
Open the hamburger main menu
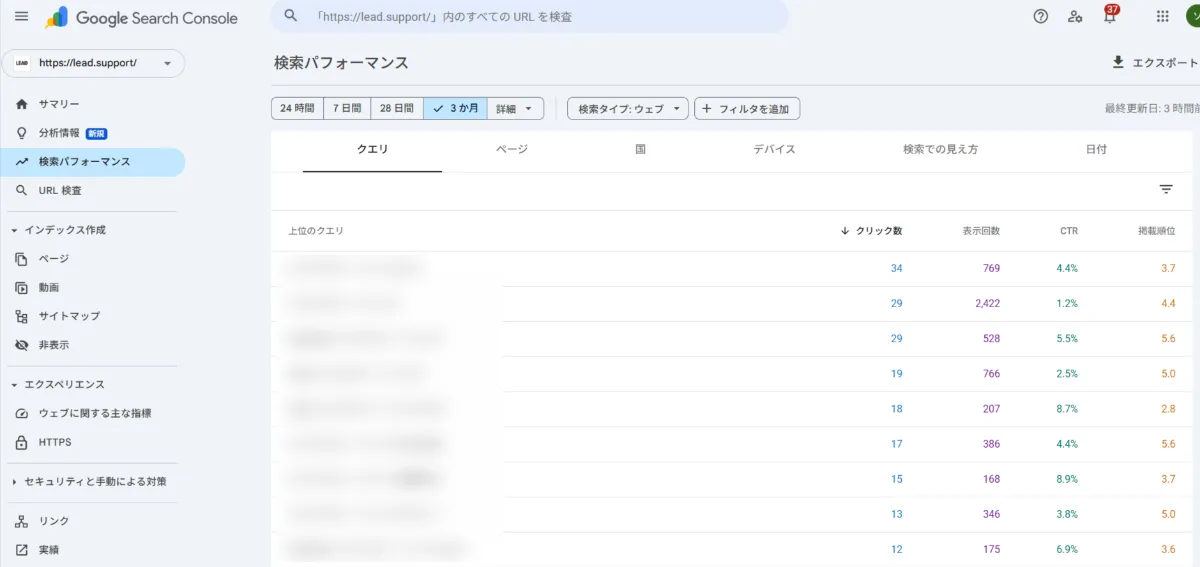pyautogui.click(x=21, y=17)
